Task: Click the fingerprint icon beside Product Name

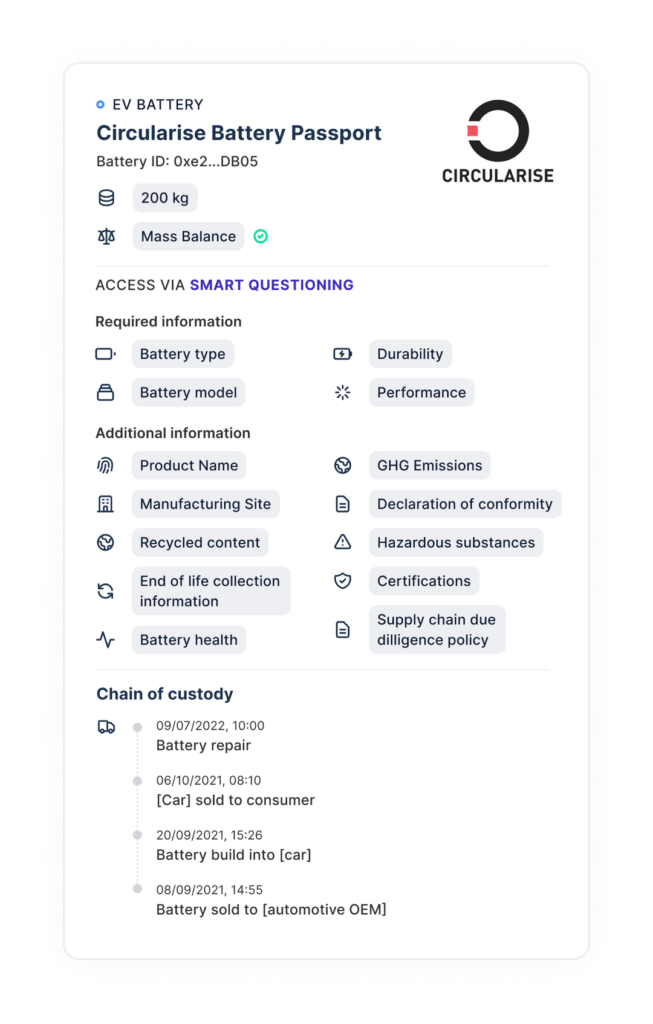Action: click(x=105, y=466)
